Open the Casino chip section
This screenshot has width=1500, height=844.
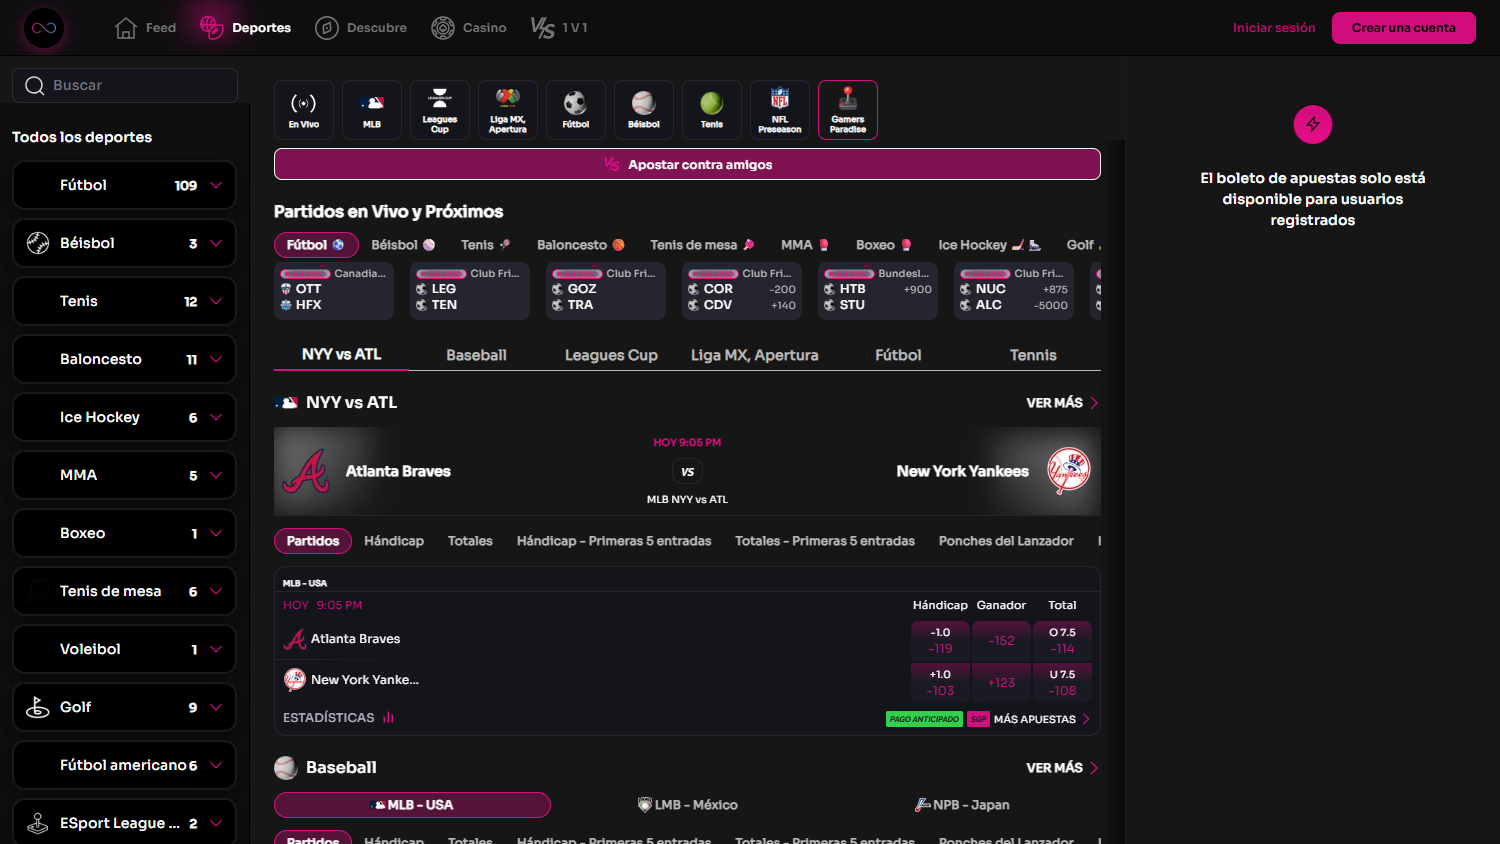(x=469, y=28)
